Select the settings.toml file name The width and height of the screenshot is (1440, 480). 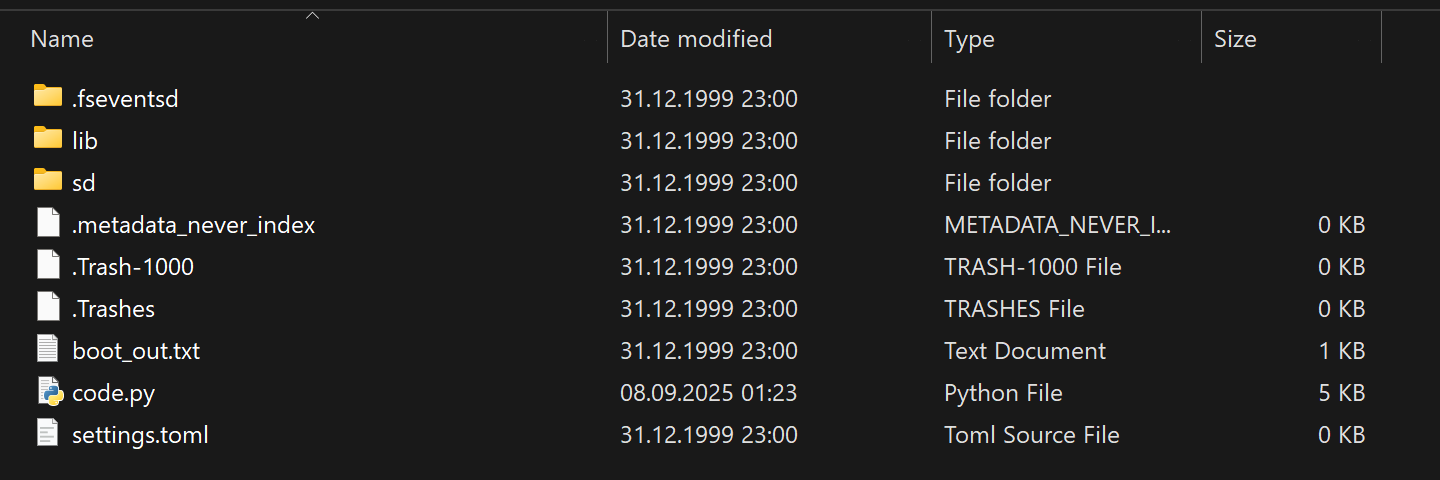point(140,435)
